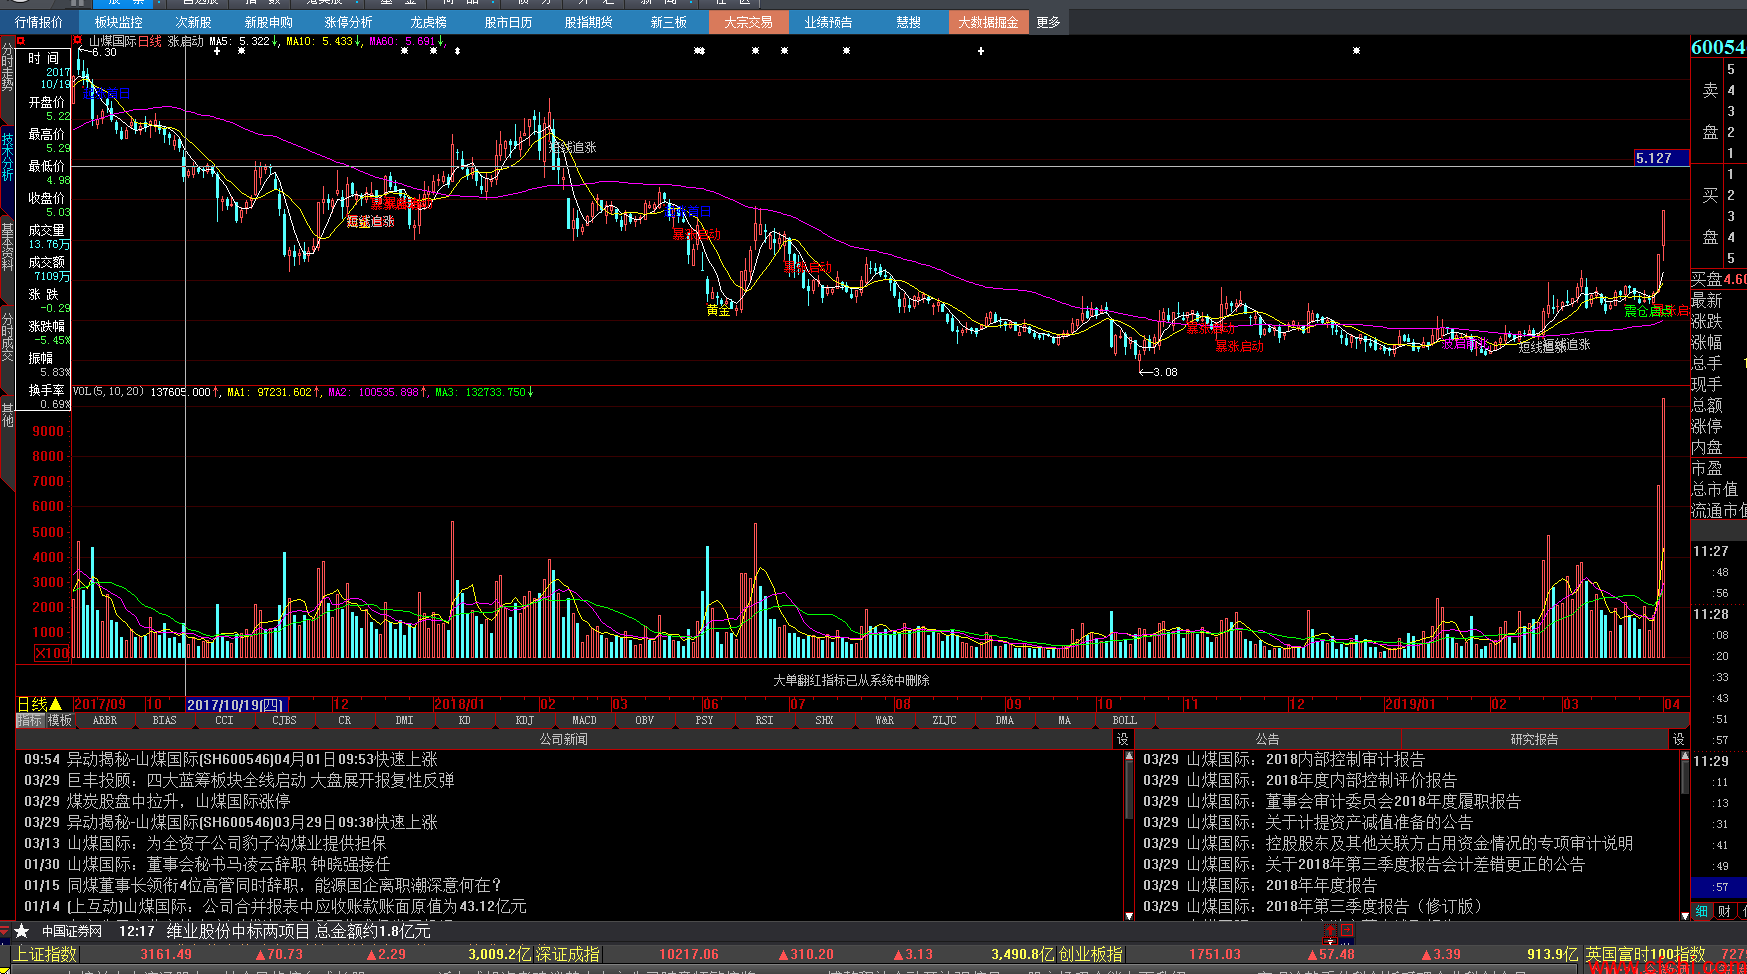
Task: Switch the indicator to CCI
Action: (225, 720)
